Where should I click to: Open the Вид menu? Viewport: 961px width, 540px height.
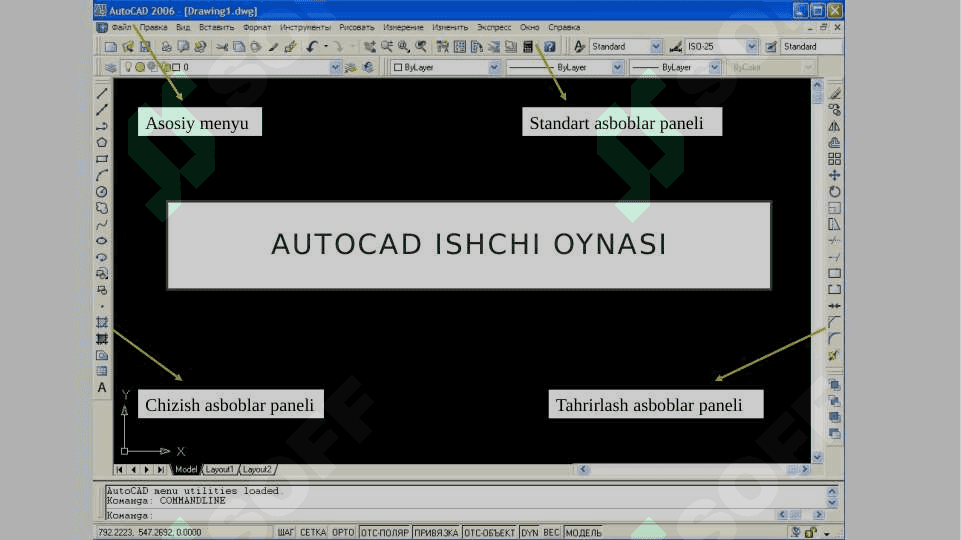click(x=183, y=28)
